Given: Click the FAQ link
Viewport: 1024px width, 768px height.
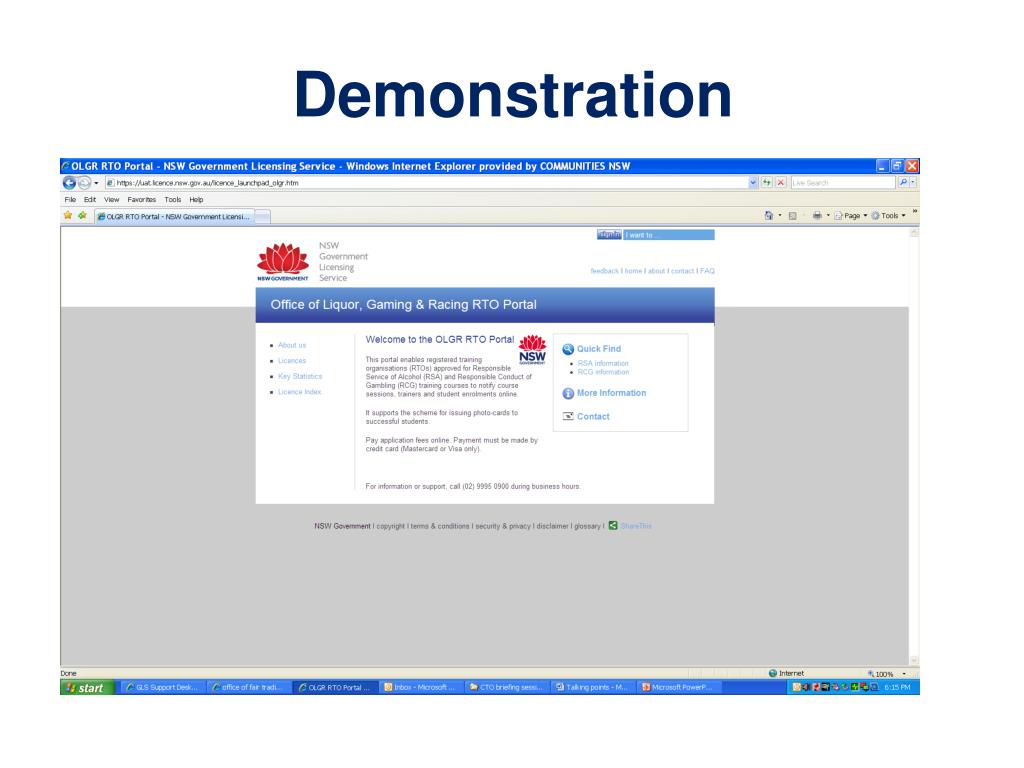Looking at the screenshot, I should coord(707,271).
